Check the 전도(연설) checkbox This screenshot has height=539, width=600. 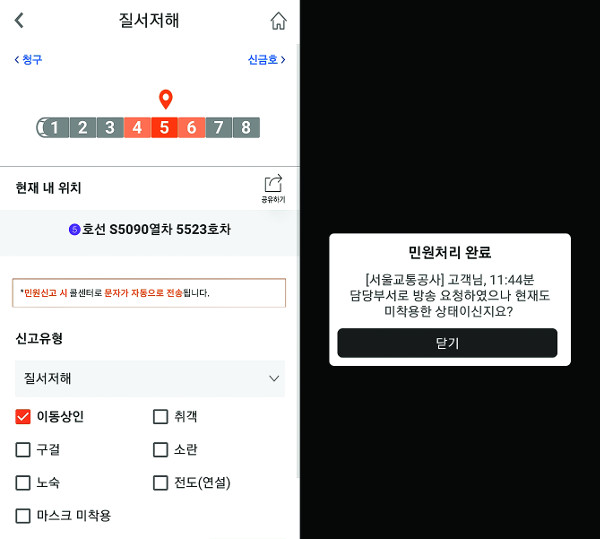[x=160, y=483]
